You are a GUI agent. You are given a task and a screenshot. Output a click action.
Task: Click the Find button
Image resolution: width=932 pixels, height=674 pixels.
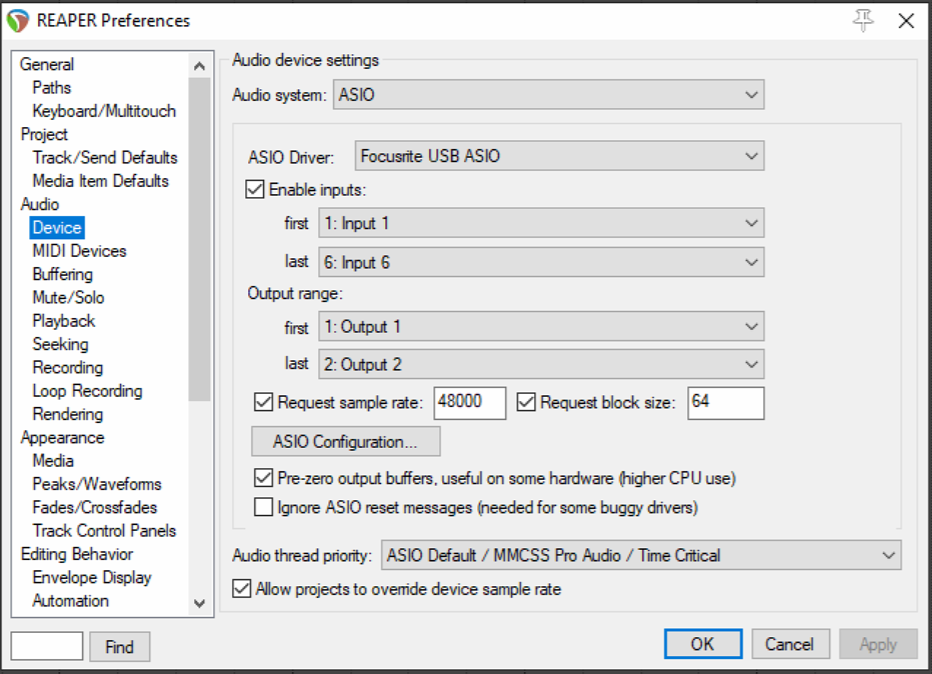[x=119, y=647]
